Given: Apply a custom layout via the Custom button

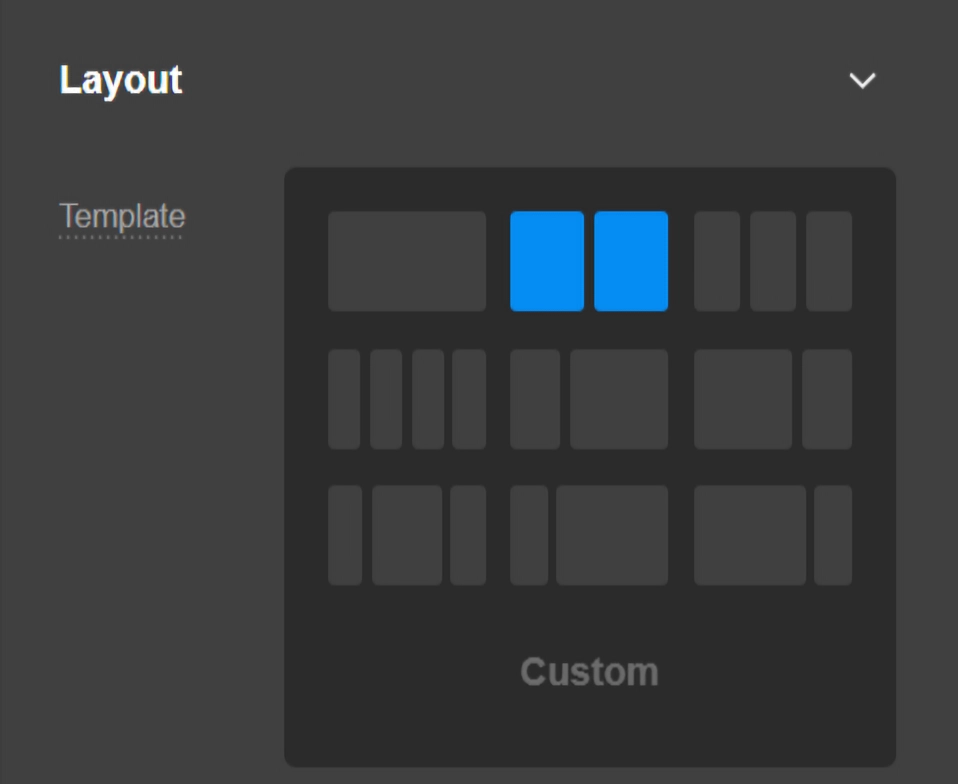Looking at the screenshot, I should (588, 672).
